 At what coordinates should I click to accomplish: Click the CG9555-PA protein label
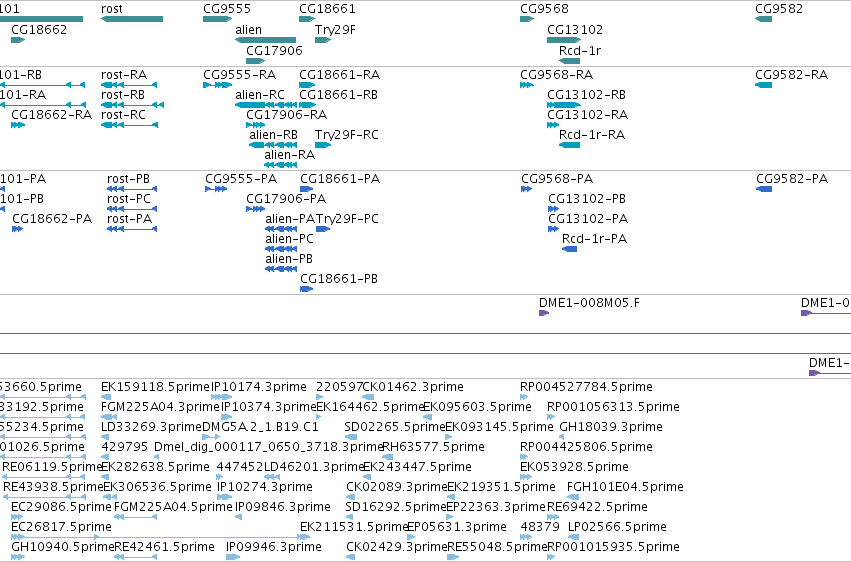click(x=241, y=178)
